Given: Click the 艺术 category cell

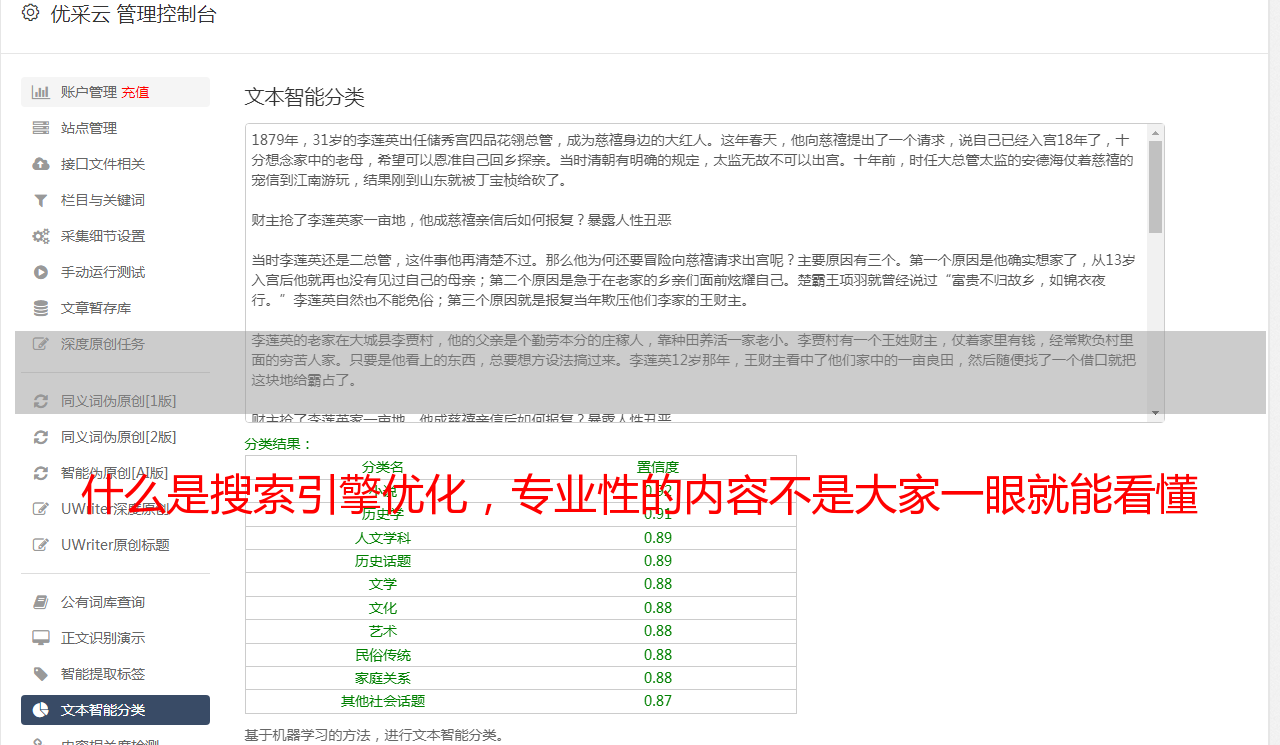Looking at the screenshot, I should point(383,631).
